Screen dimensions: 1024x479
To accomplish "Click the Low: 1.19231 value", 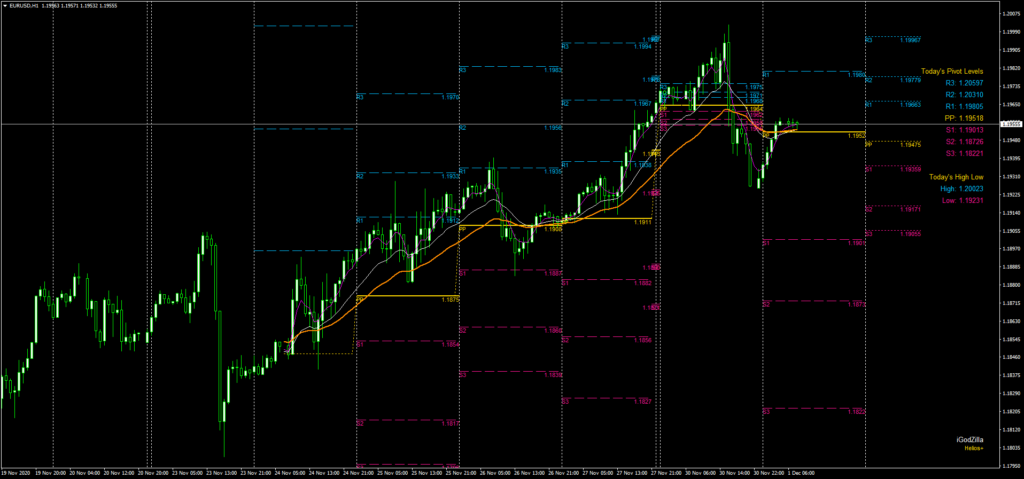I will [963, 201].
